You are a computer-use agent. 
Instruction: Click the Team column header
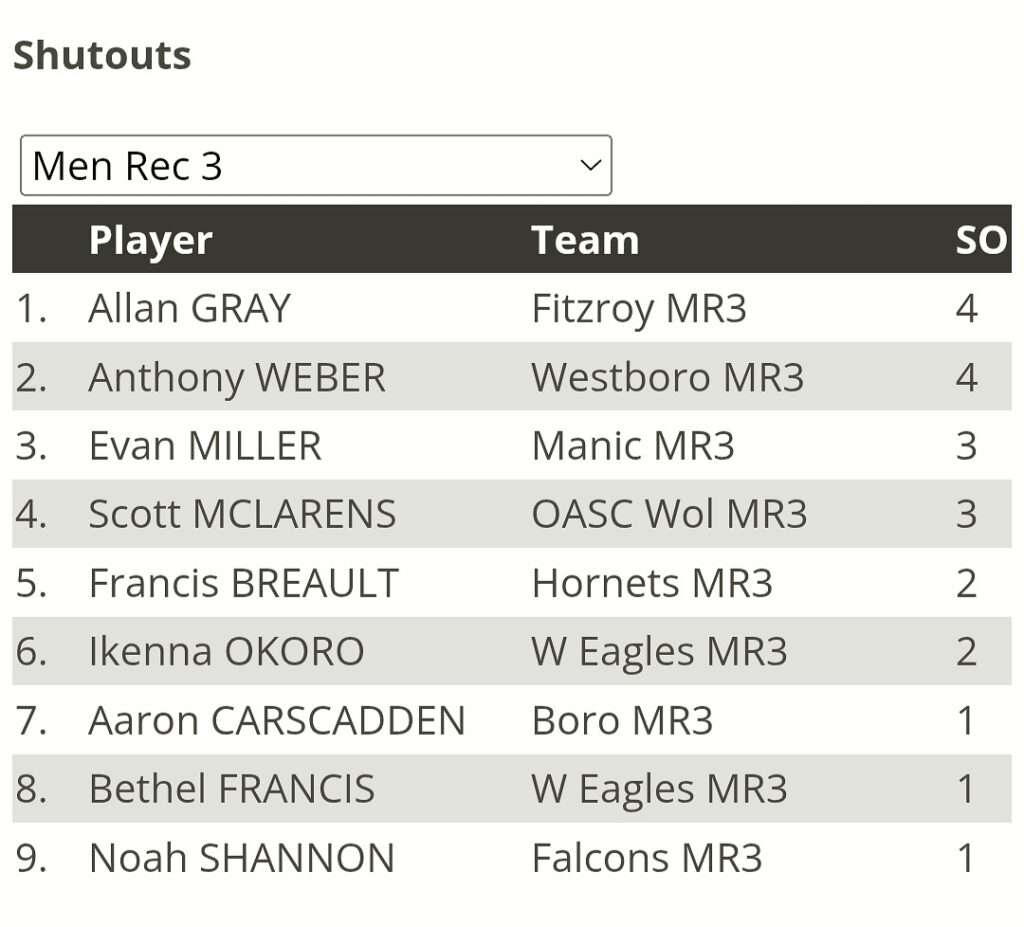pyautogui.click(x=585, y=240)
